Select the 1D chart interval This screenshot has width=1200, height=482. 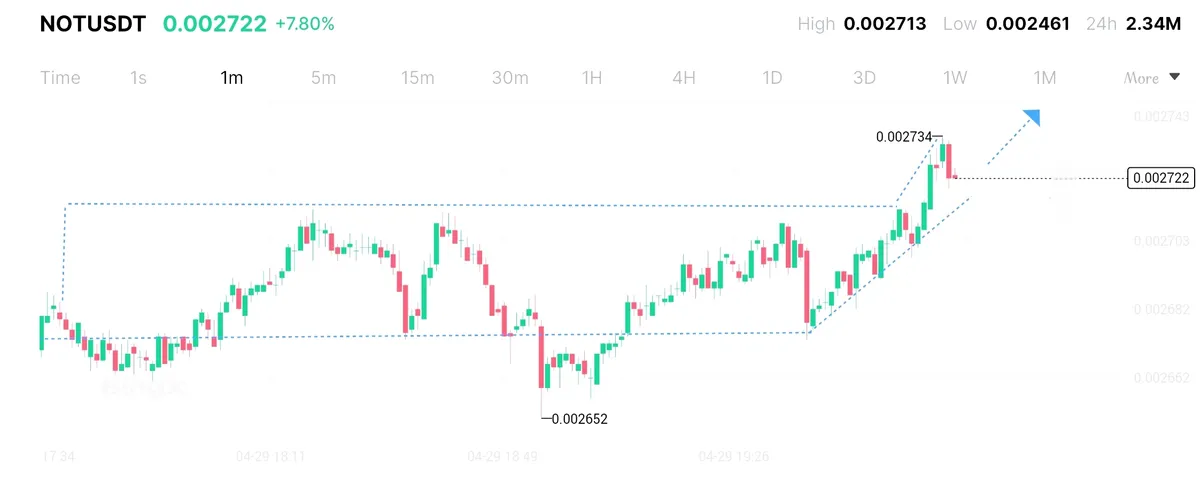click(772, 78)
